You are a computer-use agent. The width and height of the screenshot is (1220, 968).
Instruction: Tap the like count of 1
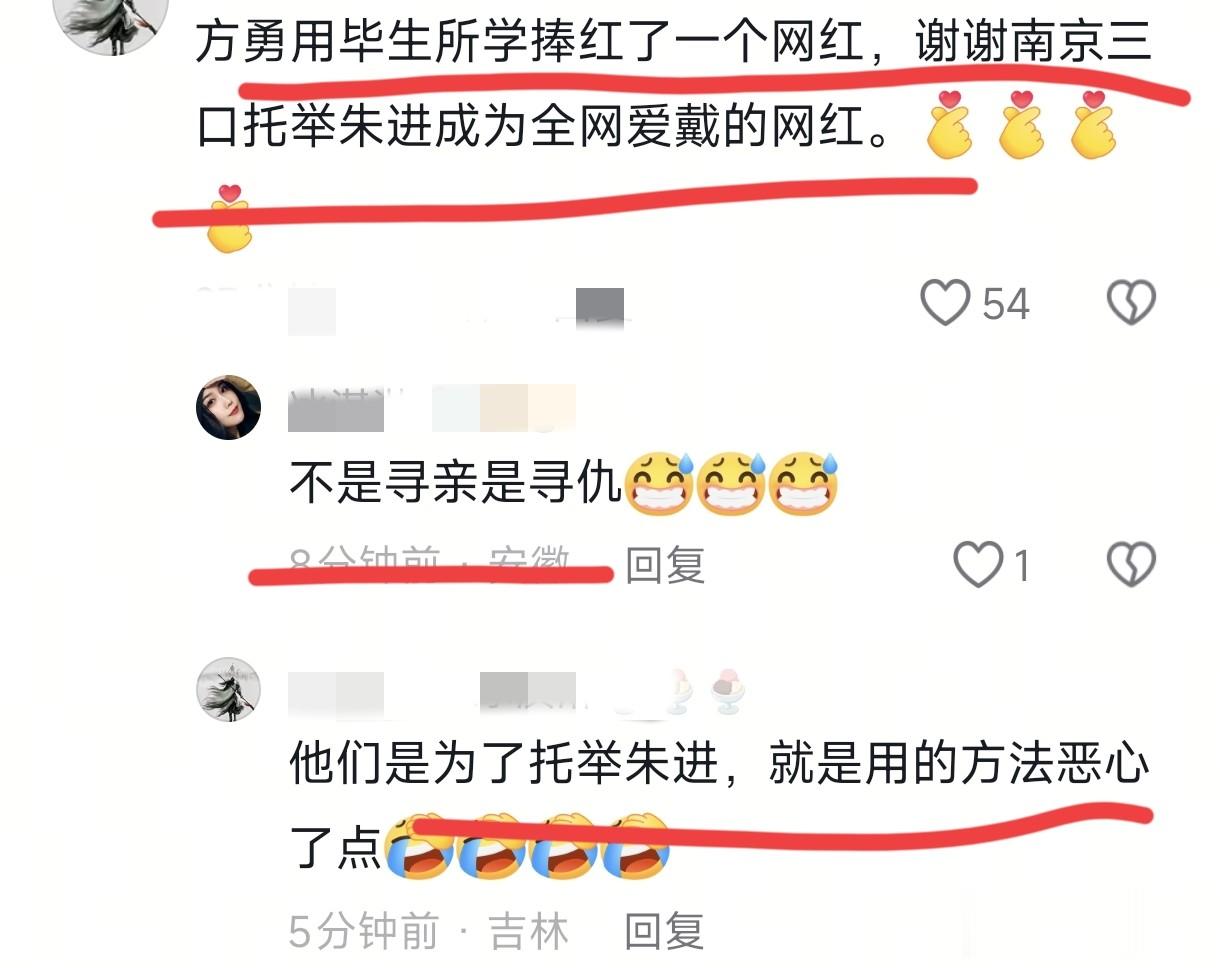click(x=1021, y=567)
